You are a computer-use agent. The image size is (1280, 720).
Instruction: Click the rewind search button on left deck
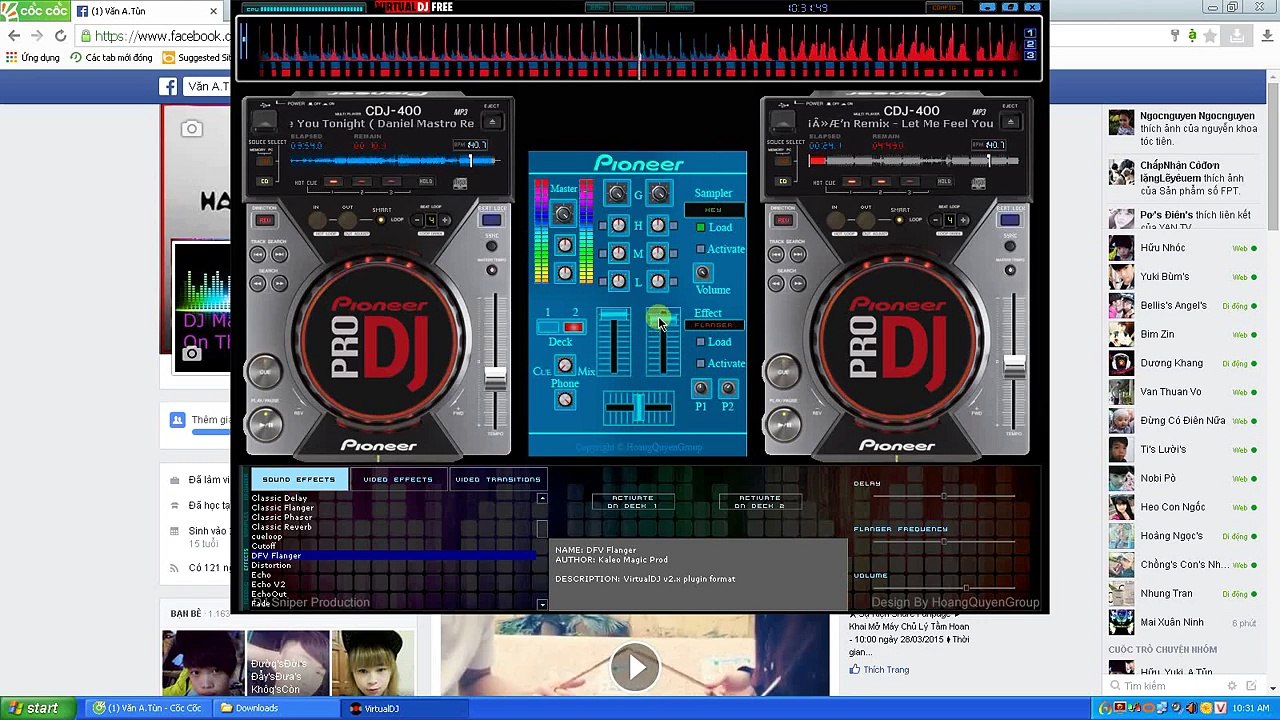(x=258, y=284)
